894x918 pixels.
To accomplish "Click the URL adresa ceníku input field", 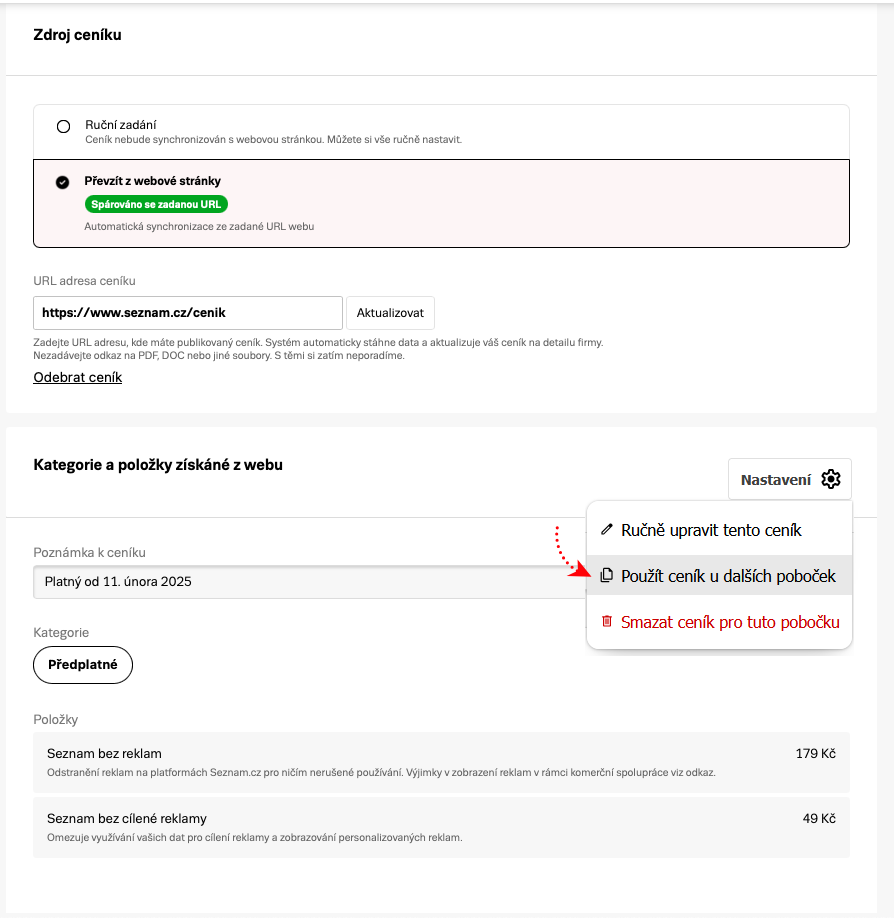I will click(x=188, y=313).
